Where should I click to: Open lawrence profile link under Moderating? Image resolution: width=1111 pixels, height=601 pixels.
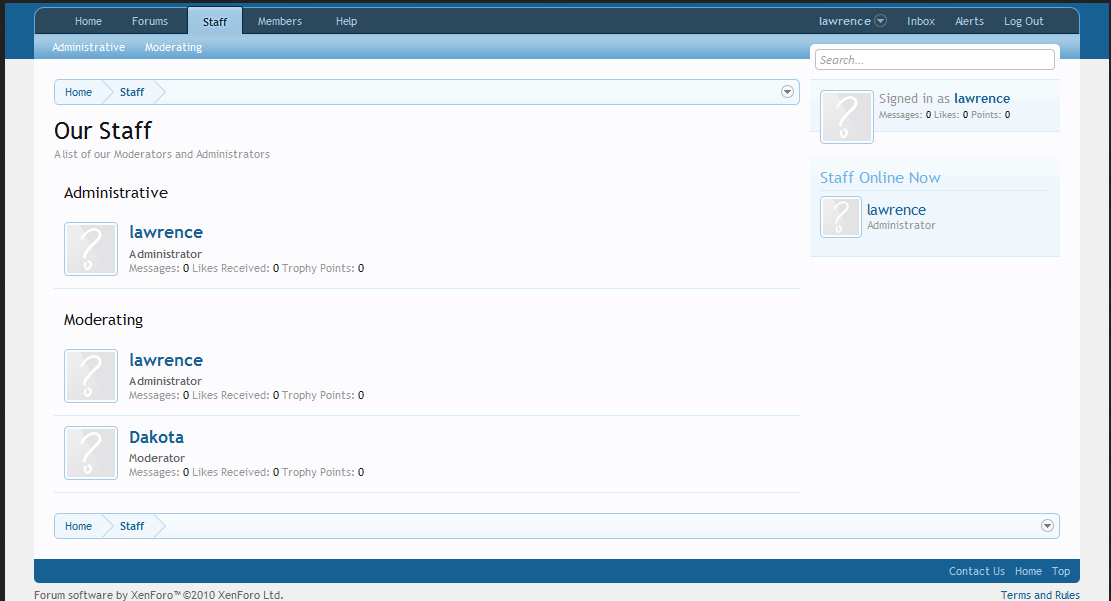(x=166, y=360)
